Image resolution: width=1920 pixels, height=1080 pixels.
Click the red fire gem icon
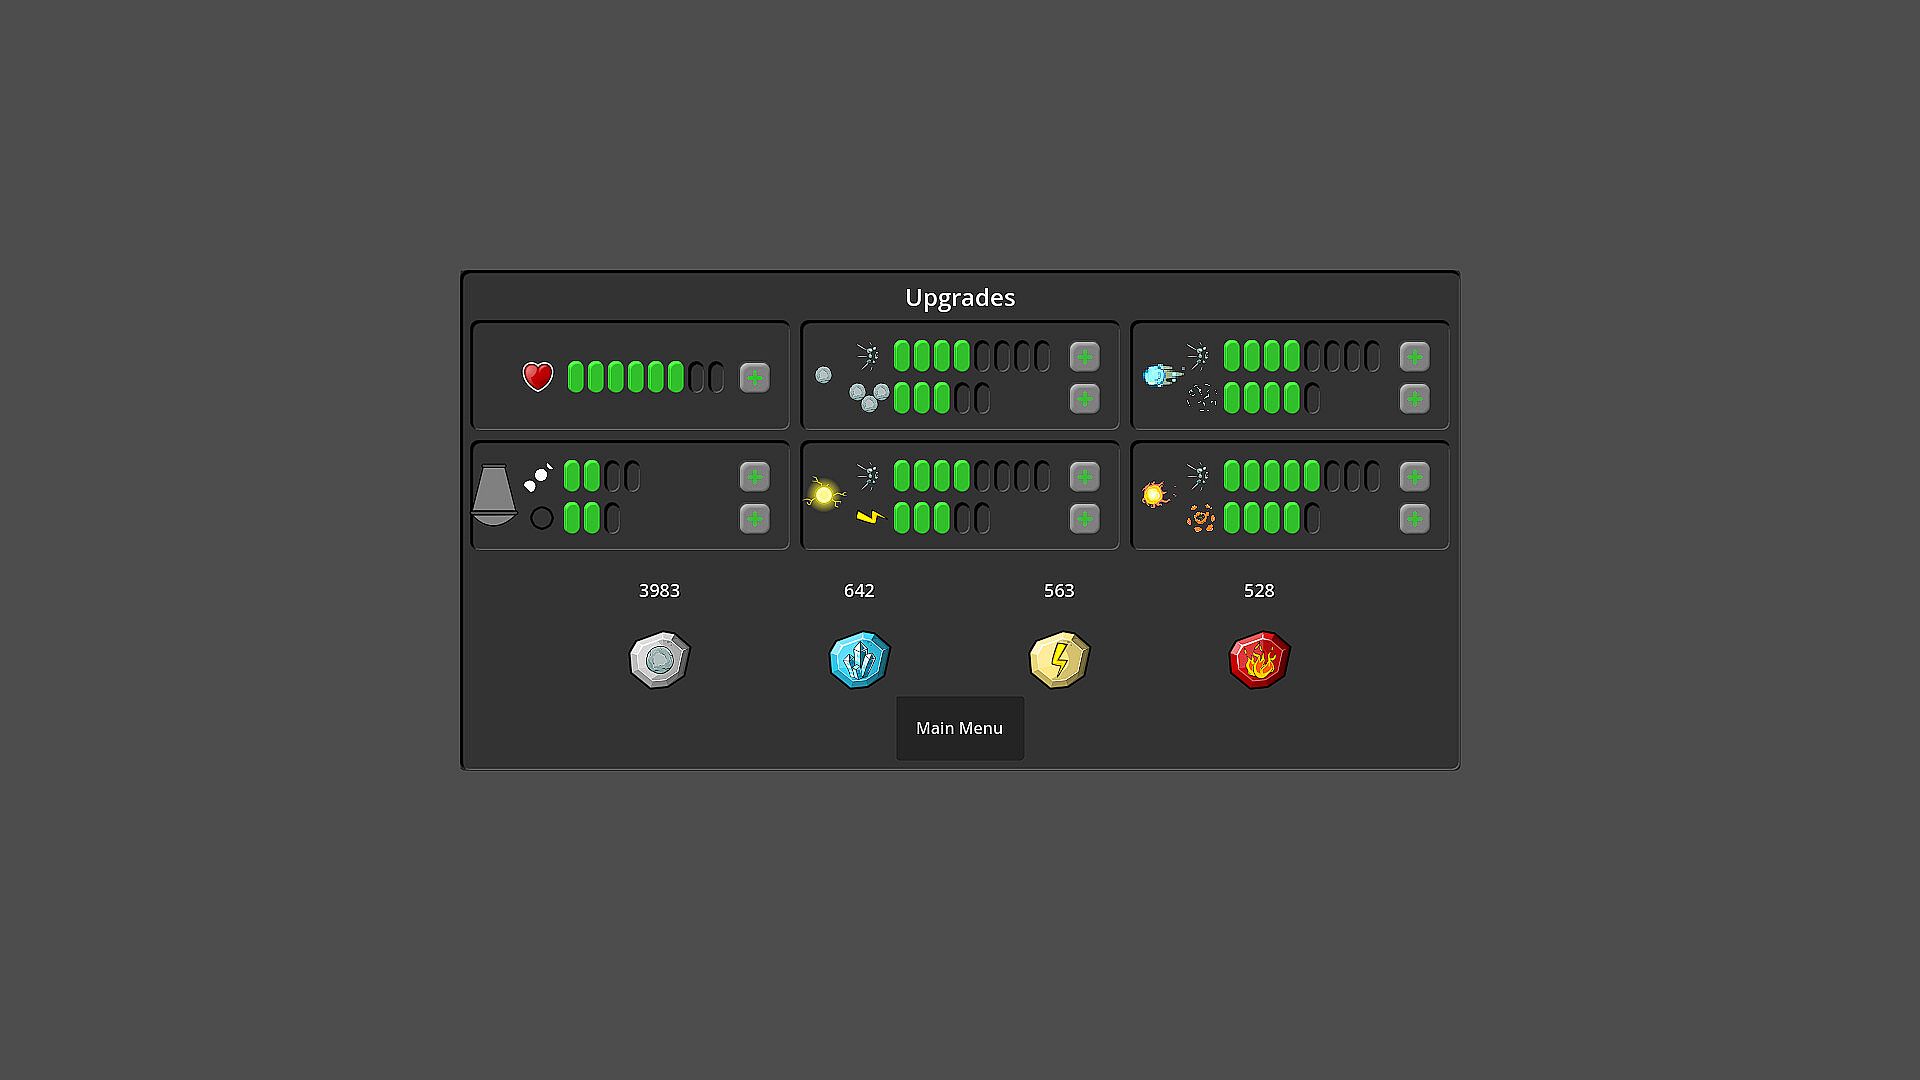click(x=1259, y=660)
